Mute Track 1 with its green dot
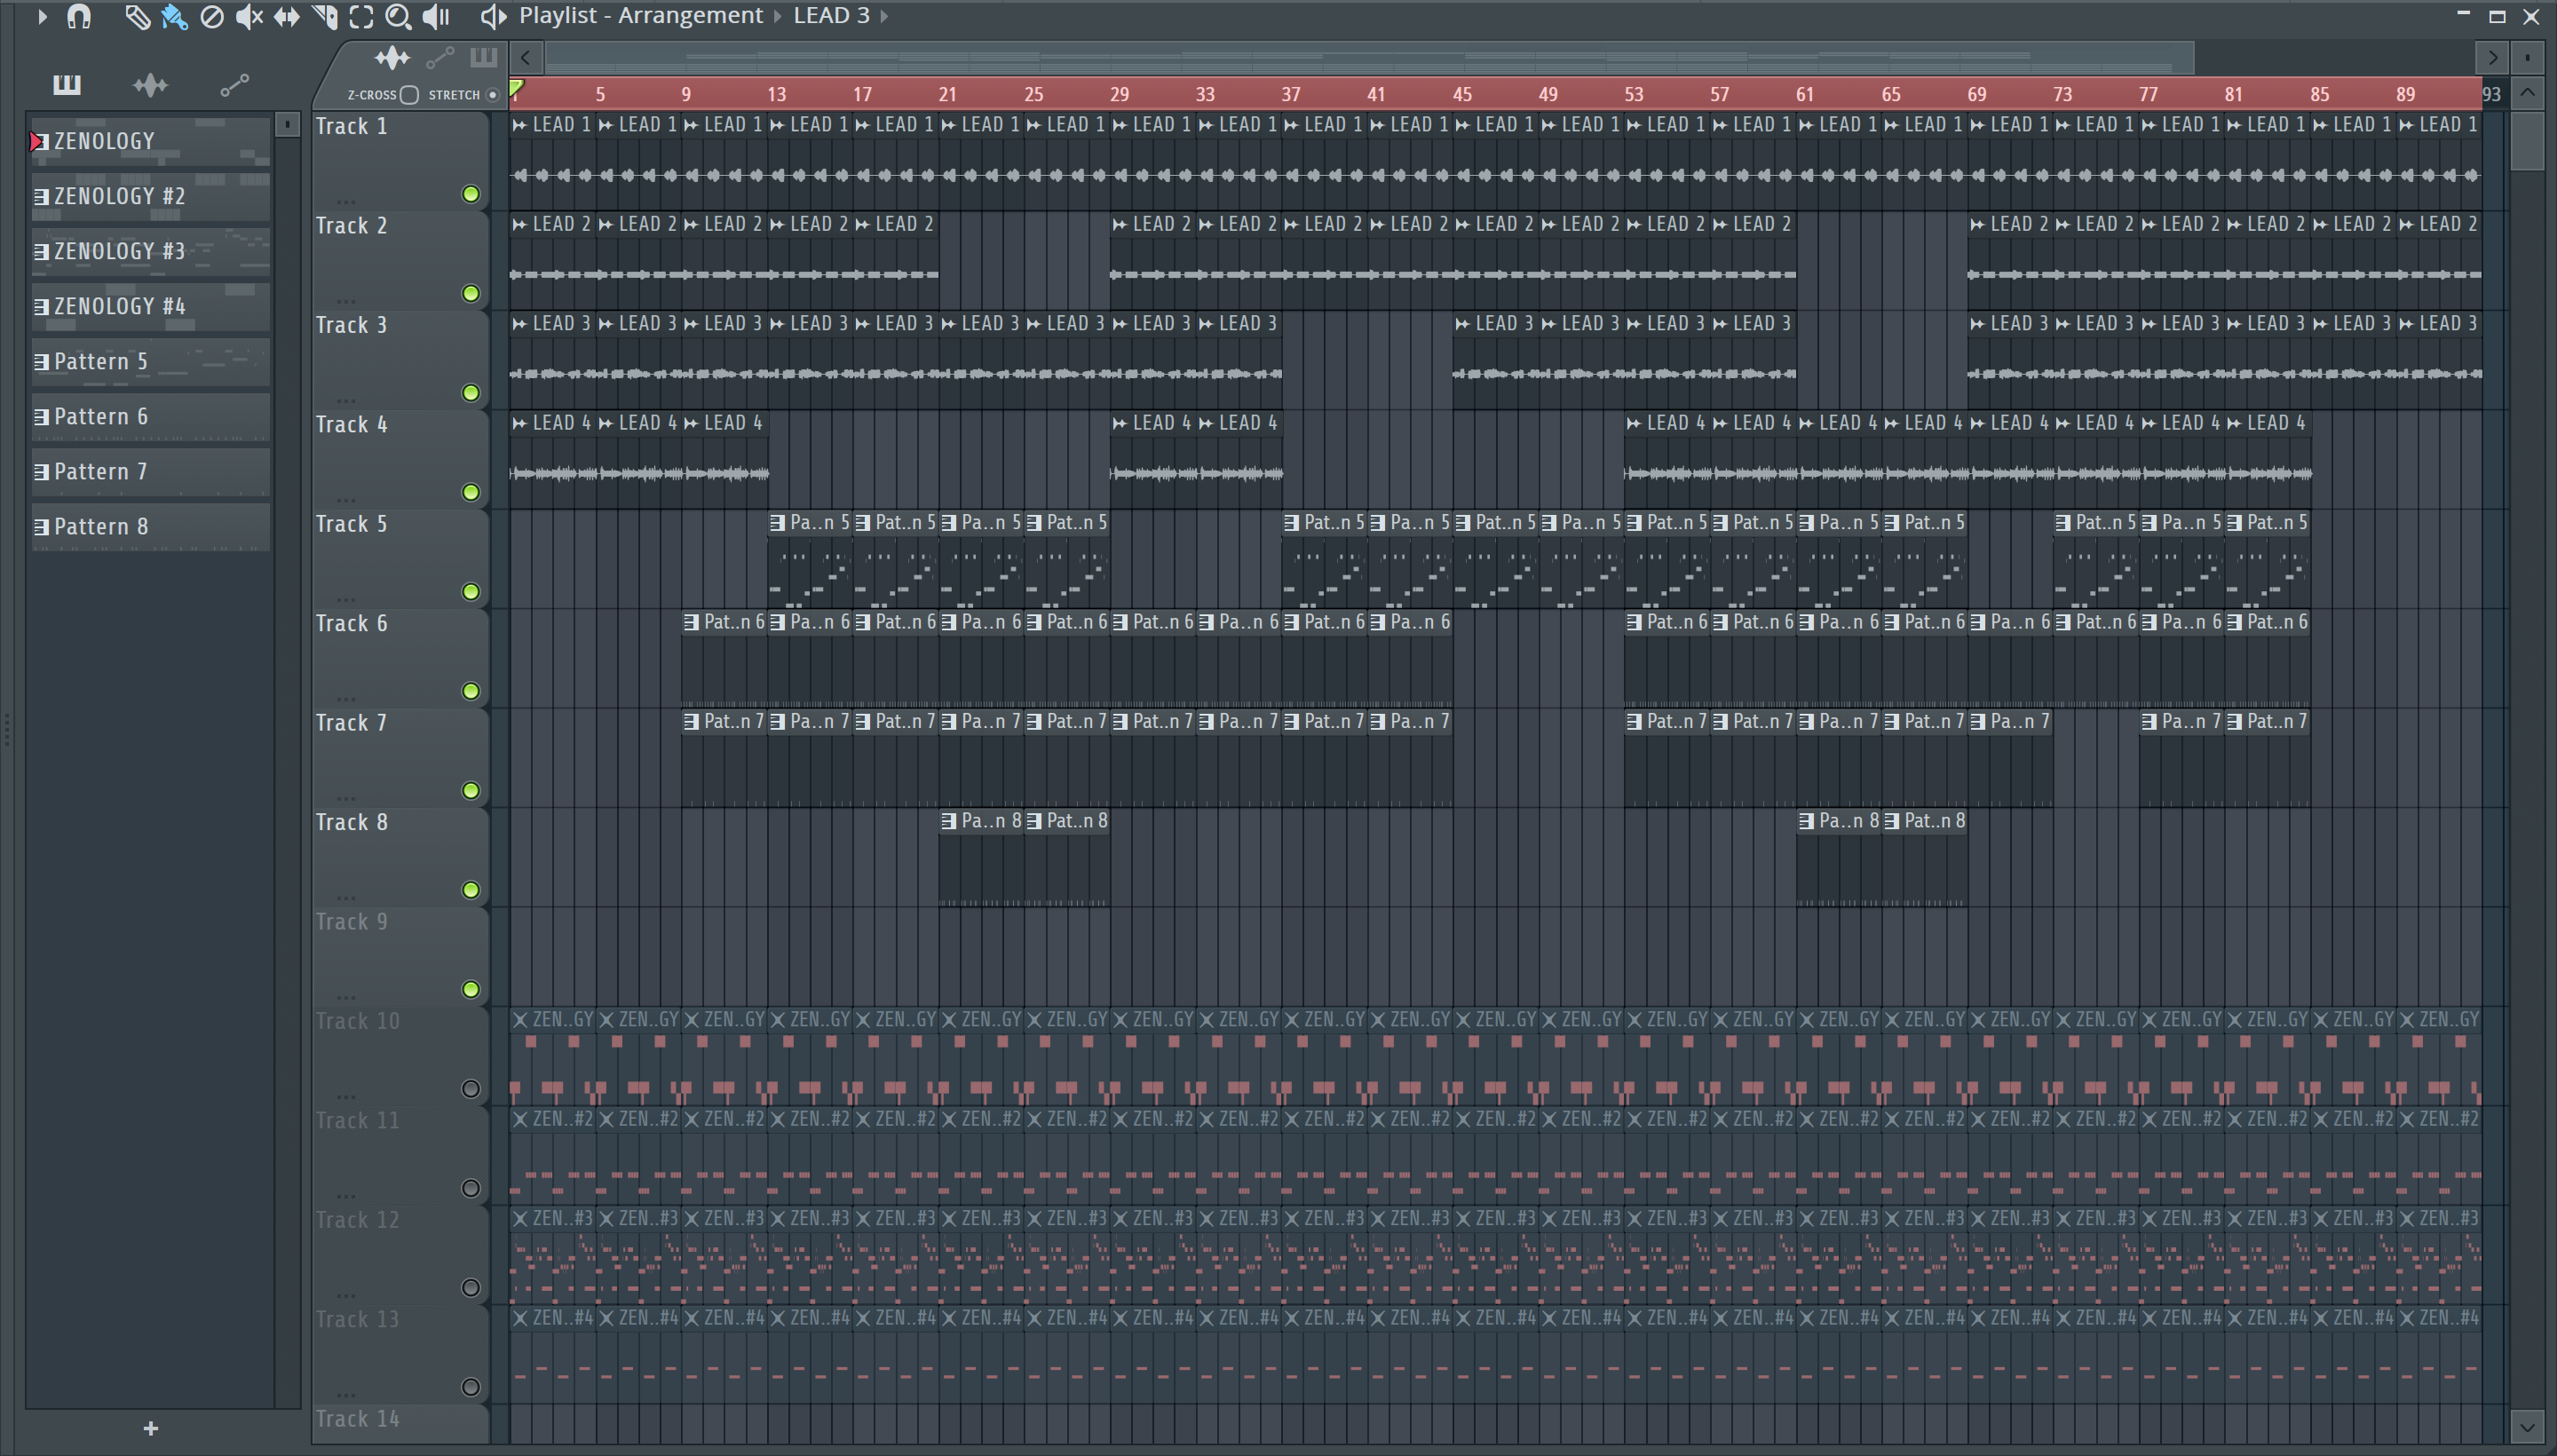This screenshot has height=1456, width=2557. (470, 194)
